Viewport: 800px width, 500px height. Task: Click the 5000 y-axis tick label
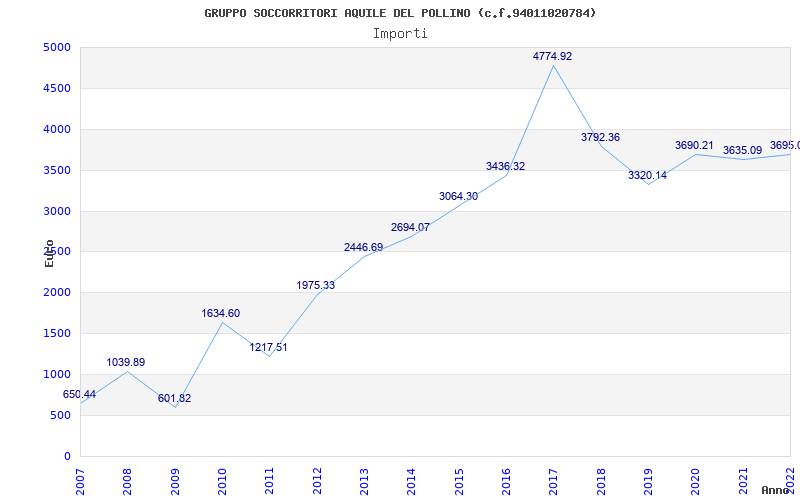click(56, 48)
